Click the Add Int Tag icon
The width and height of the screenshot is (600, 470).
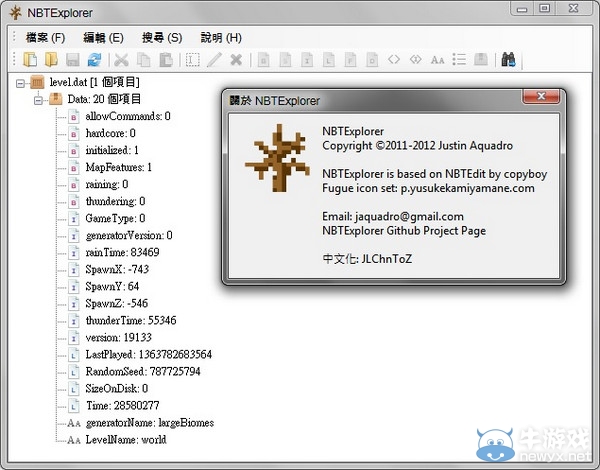coord(307,60)
